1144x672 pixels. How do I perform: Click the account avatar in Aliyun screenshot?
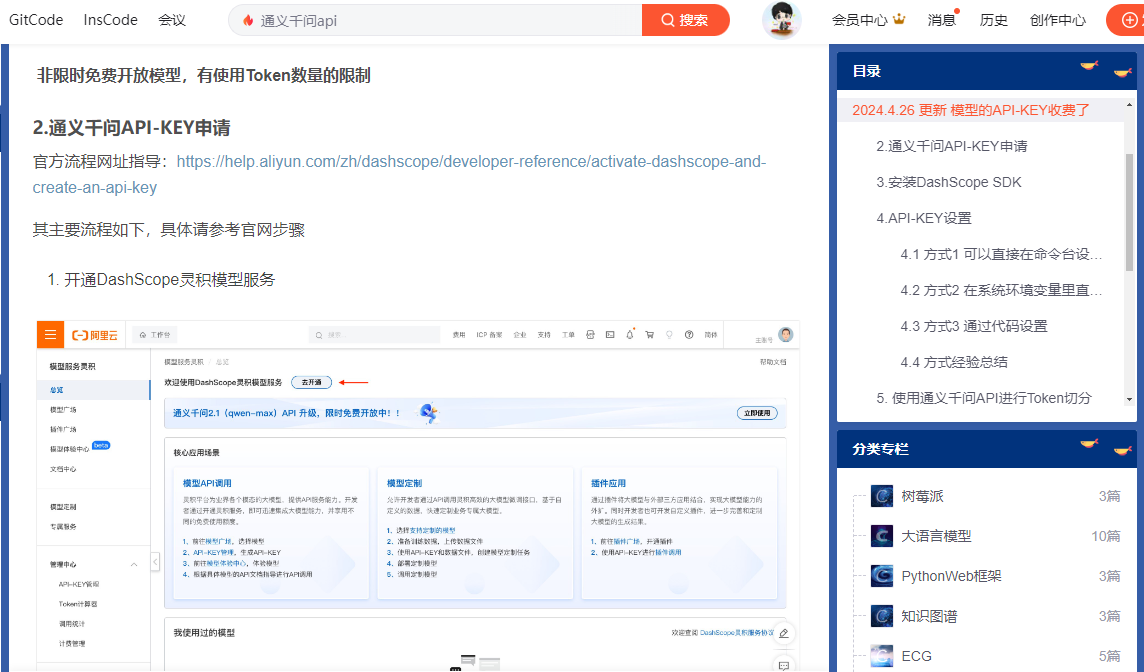[786, 334]
